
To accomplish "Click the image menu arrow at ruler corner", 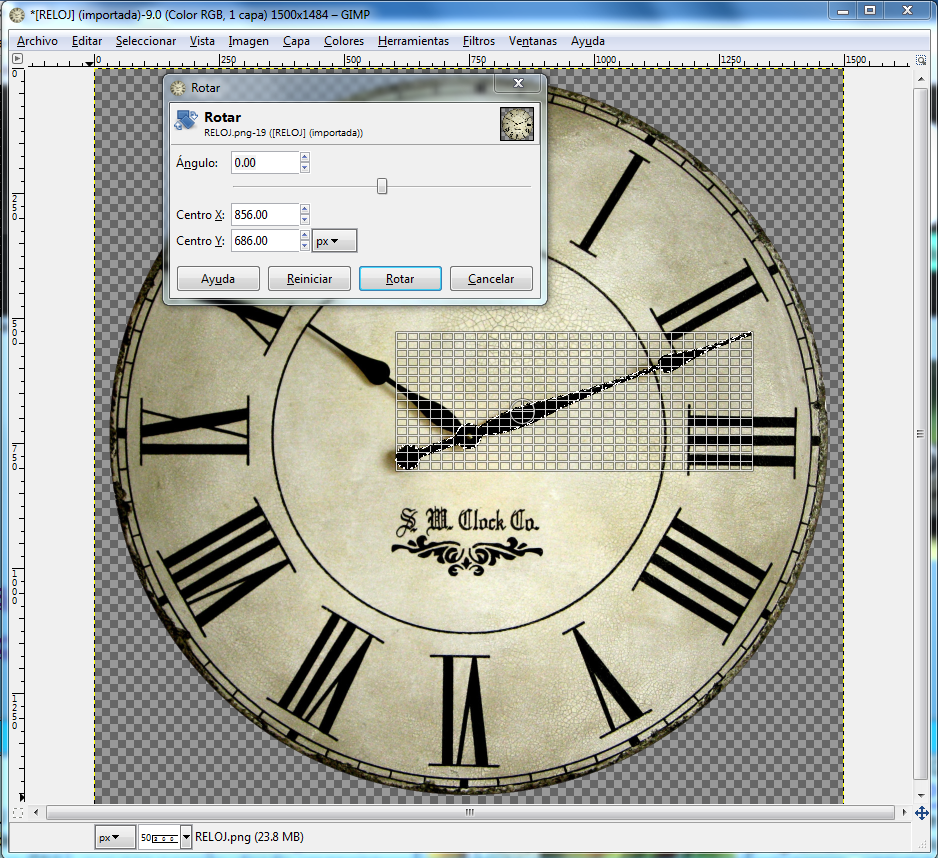I will pos(17,59).
